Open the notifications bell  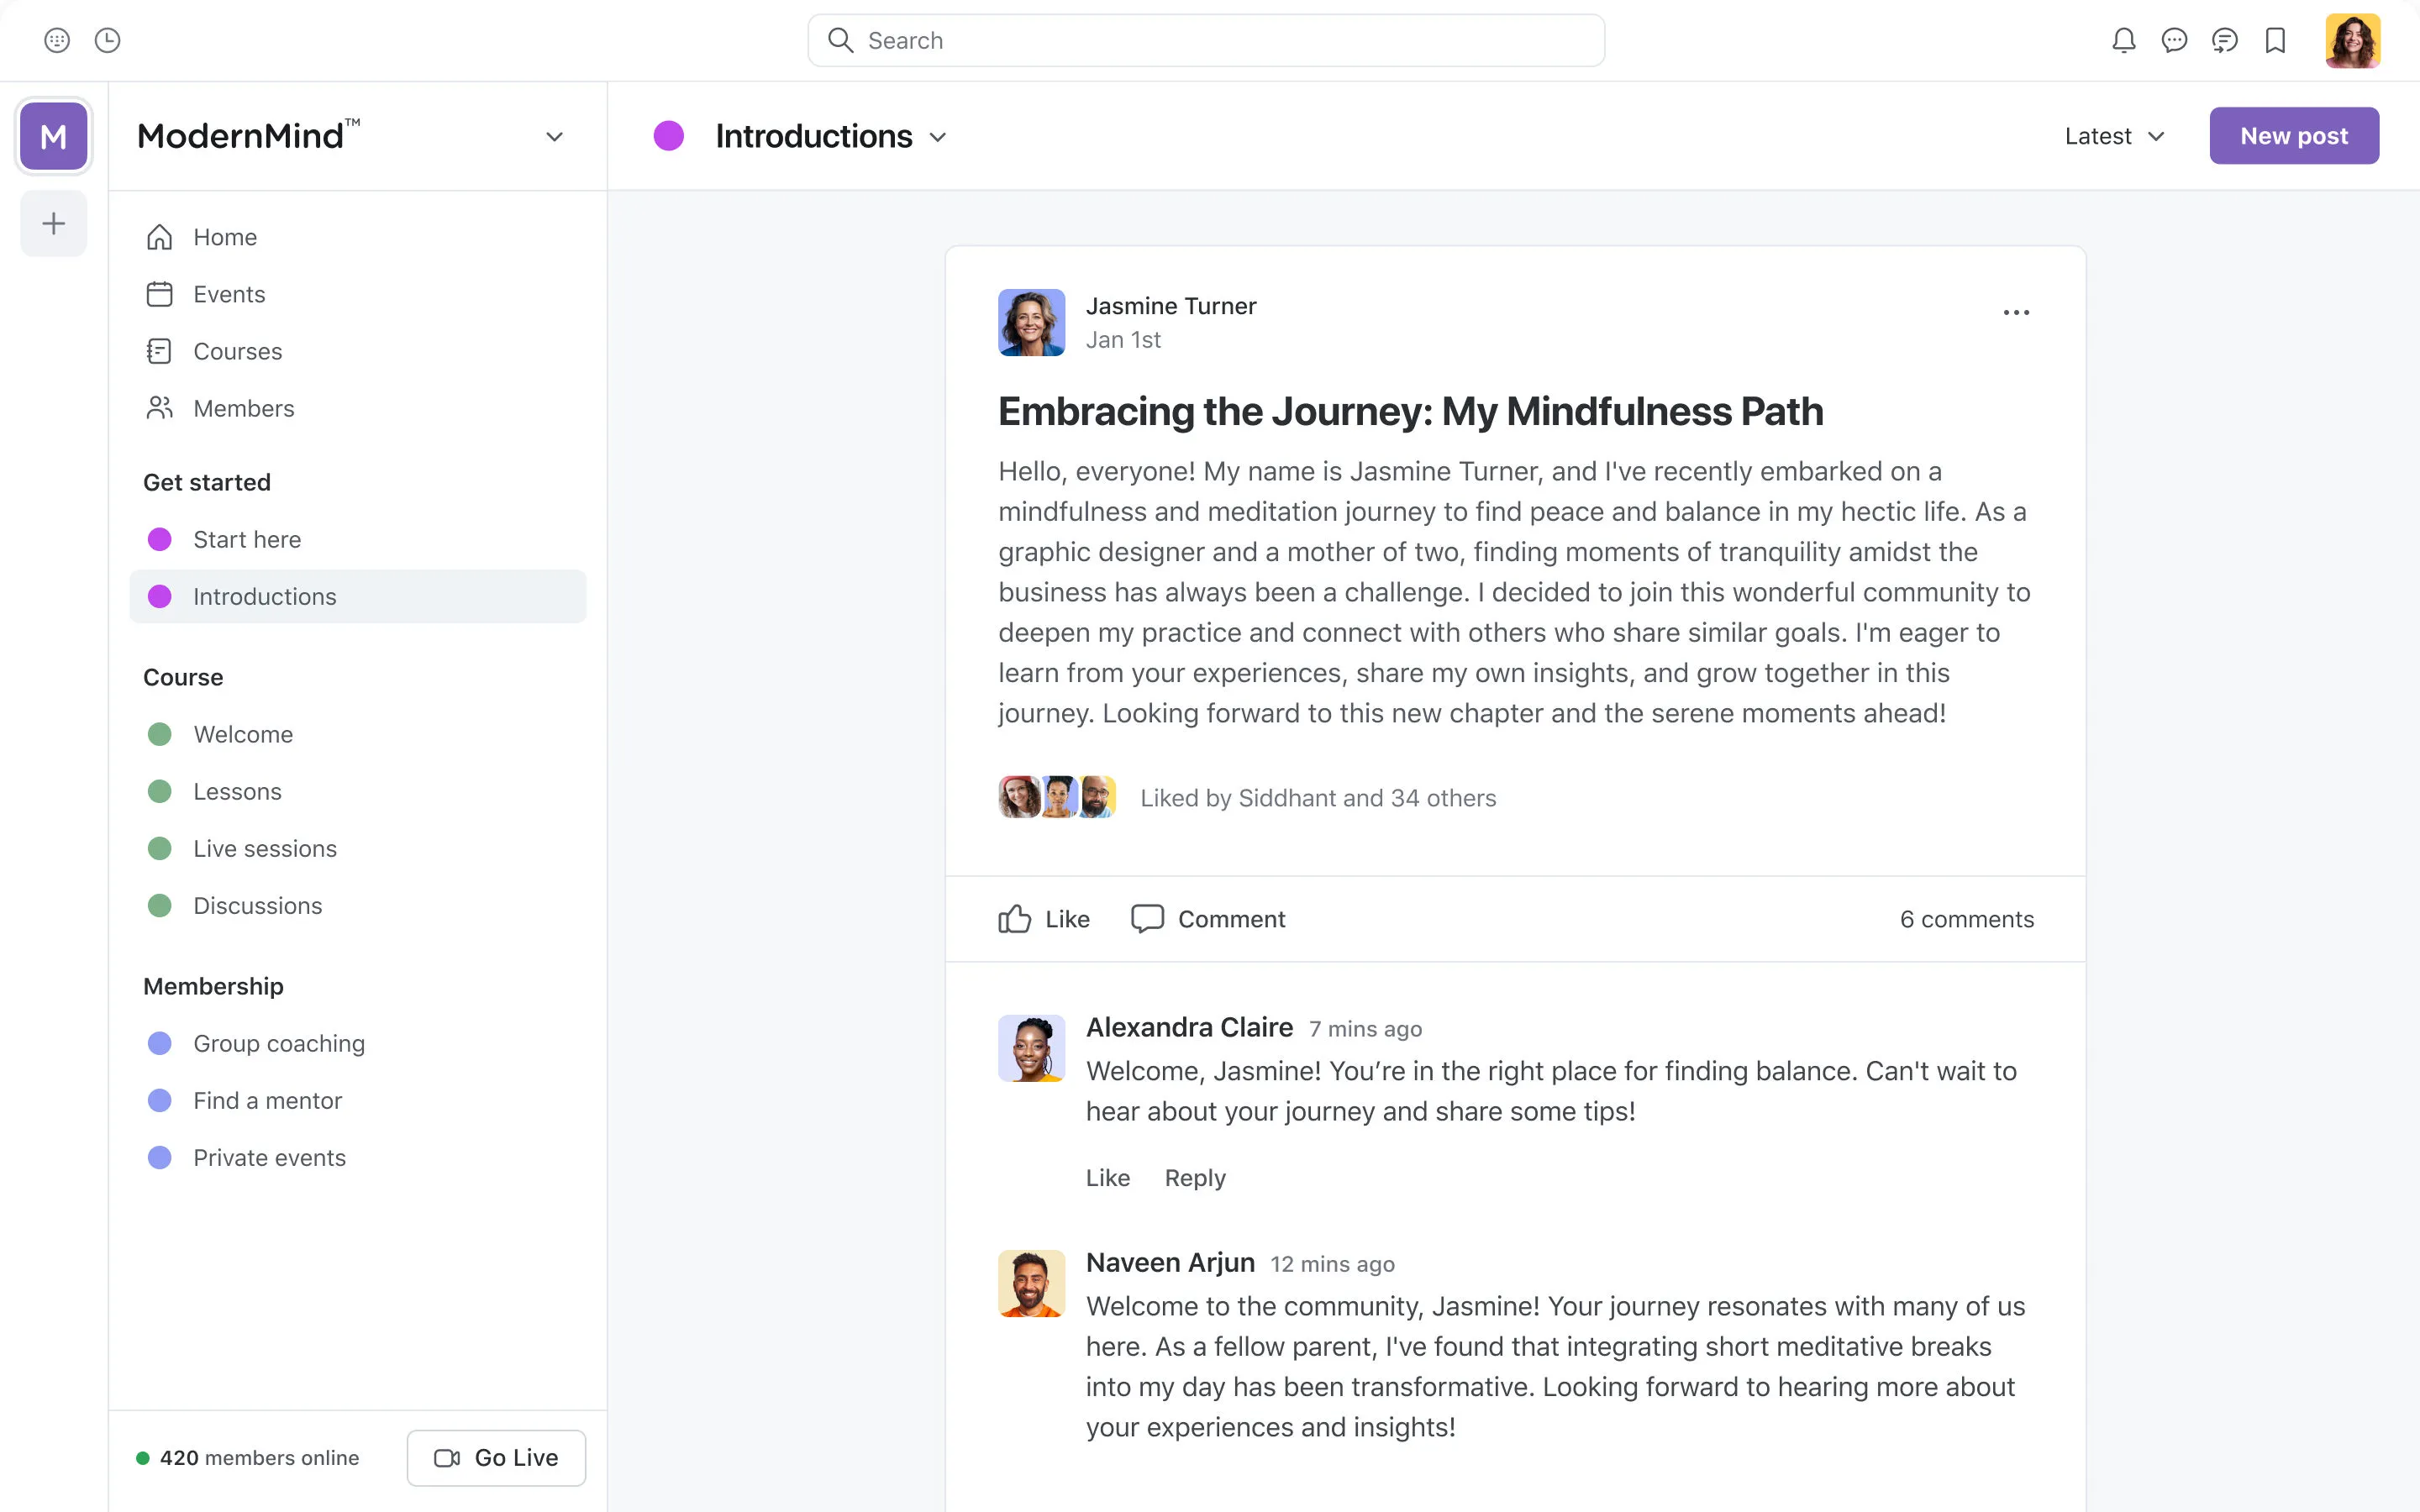[2123, 40]
